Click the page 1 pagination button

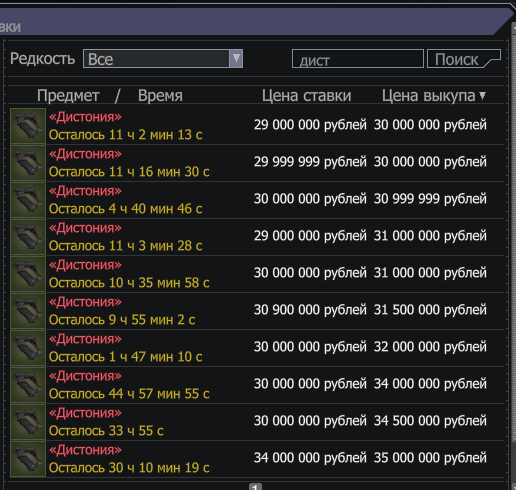pyautogui.click(x=255, y=487)
